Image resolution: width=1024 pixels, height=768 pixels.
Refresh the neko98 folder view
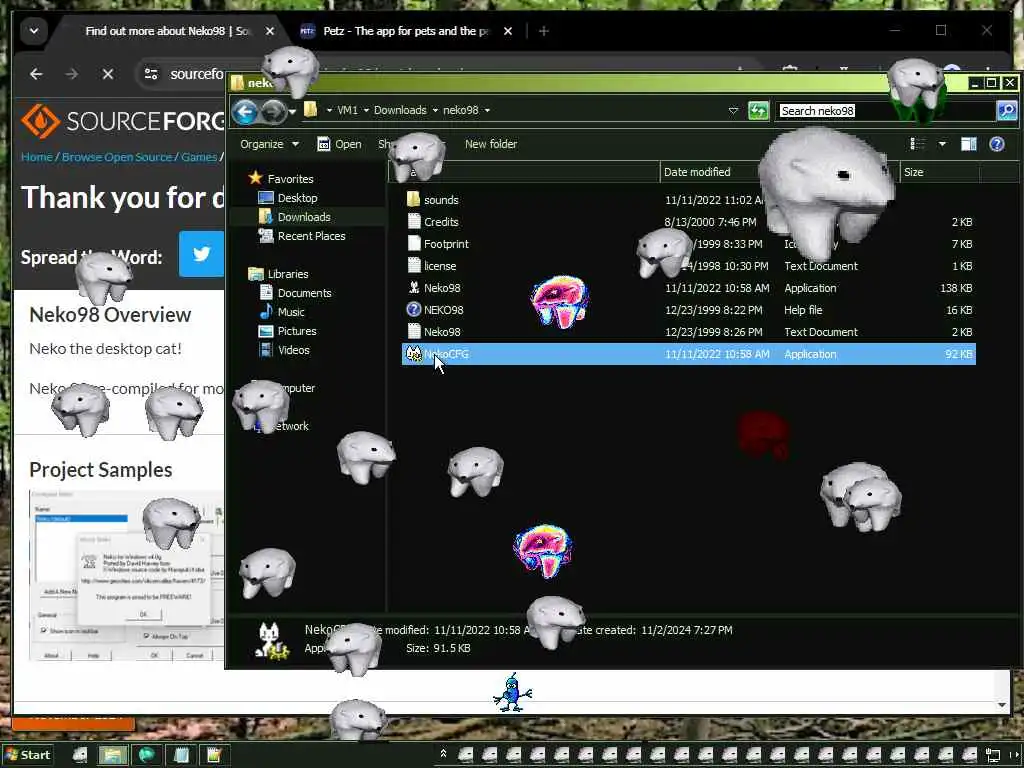pyautogui.click(x=758, y=110)
